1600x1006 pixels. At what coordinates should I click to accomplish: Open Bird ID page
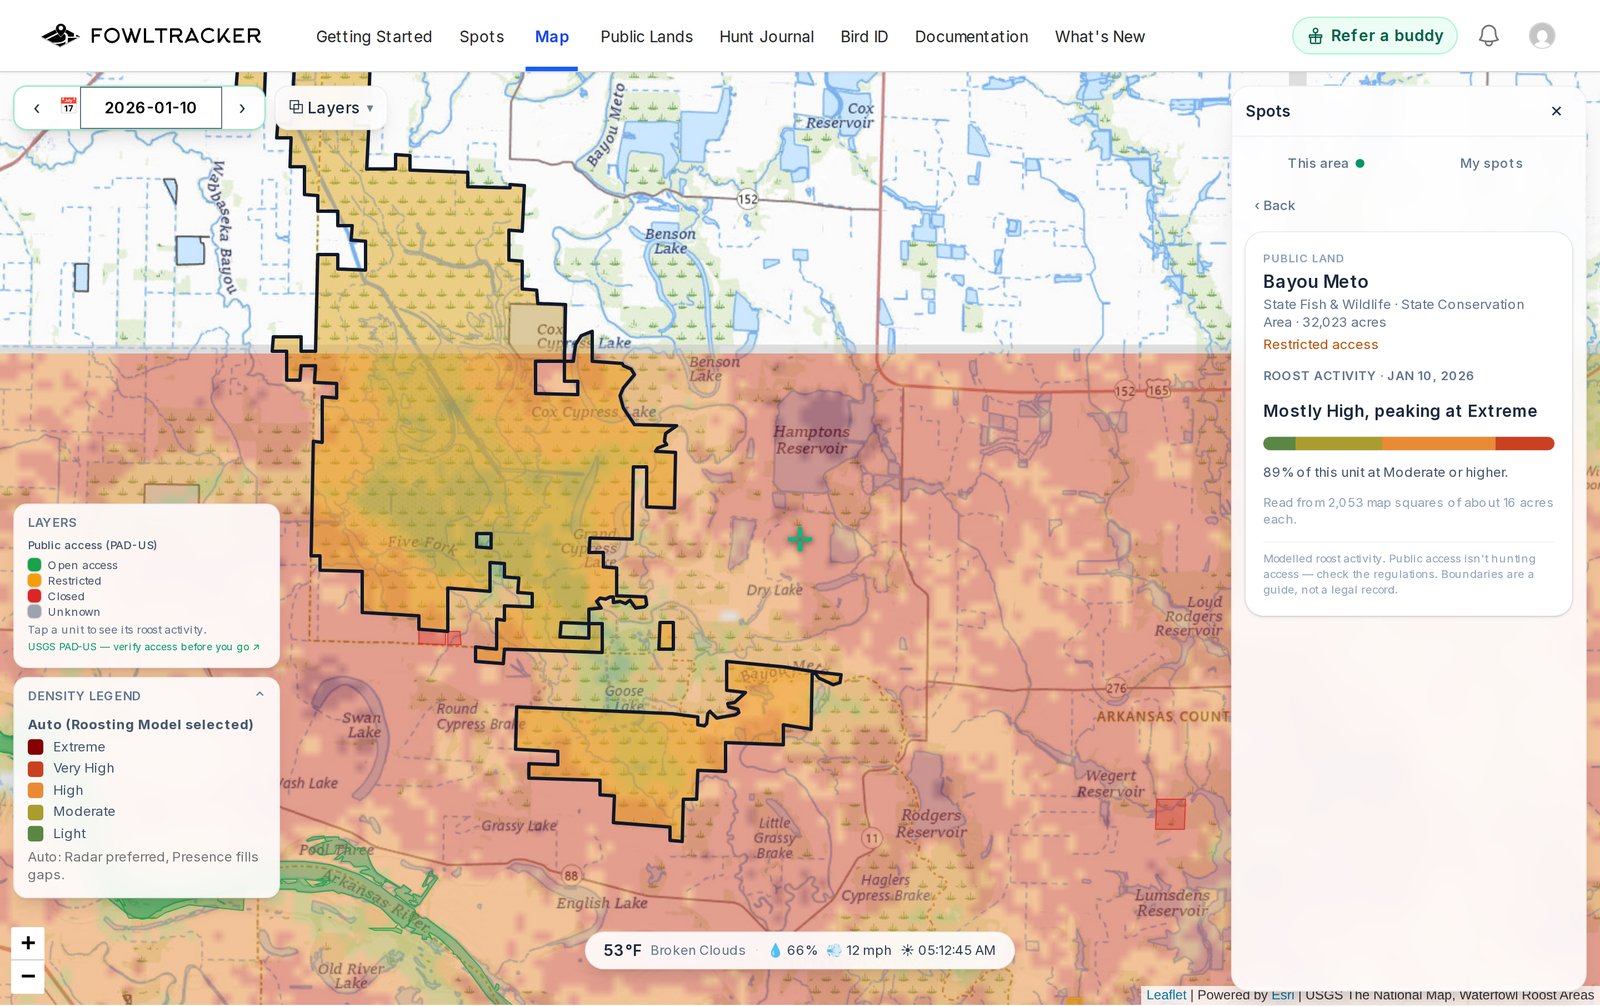click(x=864, y=37)
